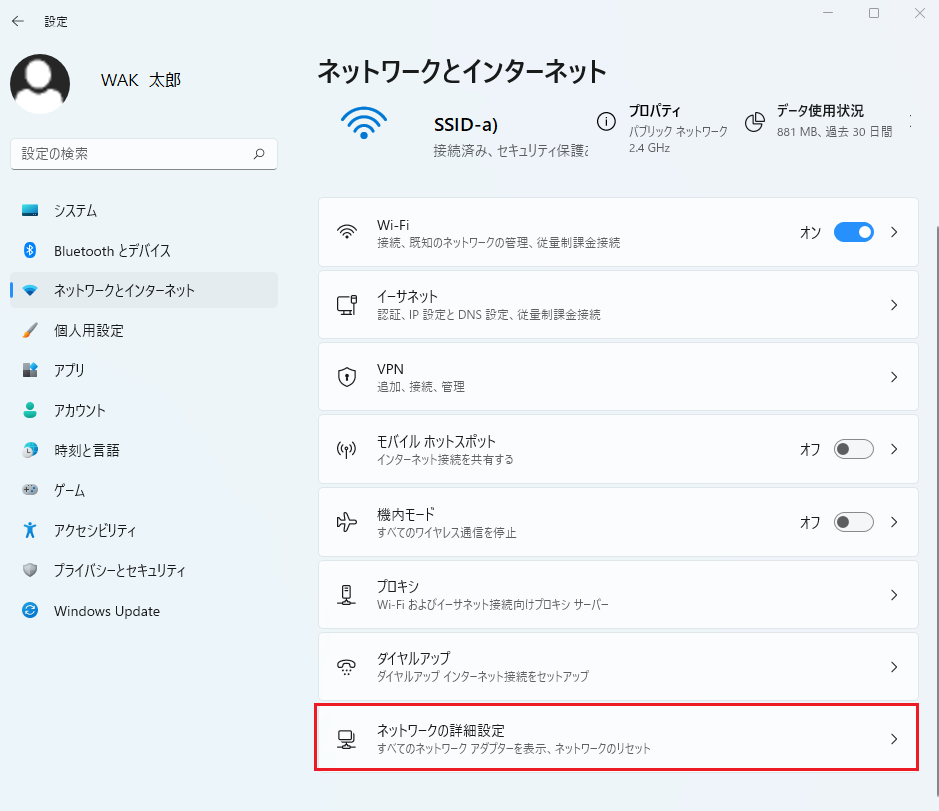Open the アプリ settings category
The width and height of the screenshot is (939, 811).
[144, 370]
